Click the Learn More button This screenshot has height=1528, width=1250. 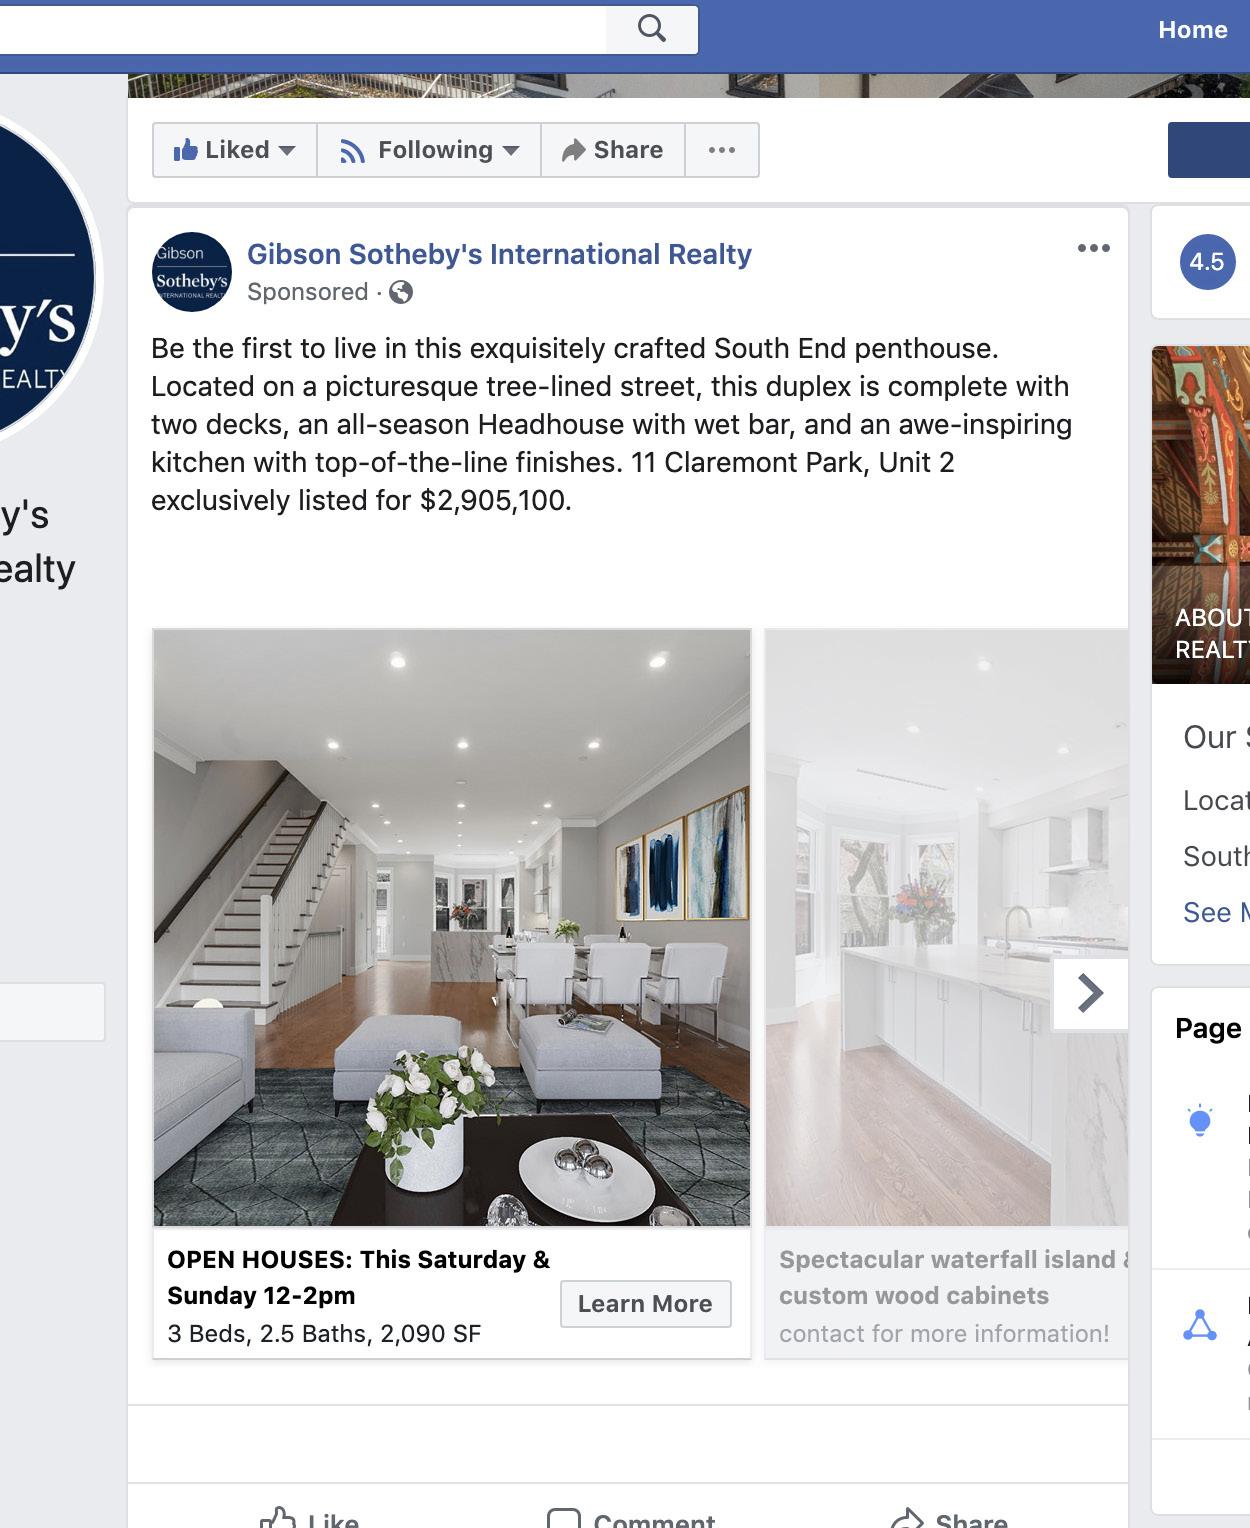coord(645,1304)
